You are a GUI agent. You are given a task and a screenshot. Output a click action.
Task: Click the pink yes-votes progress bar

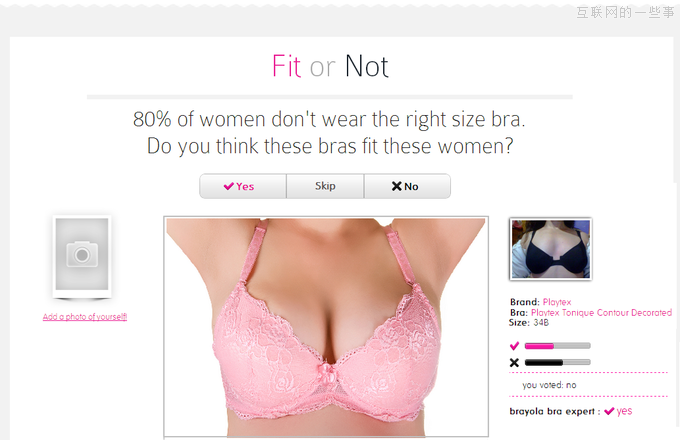point(558,346)
